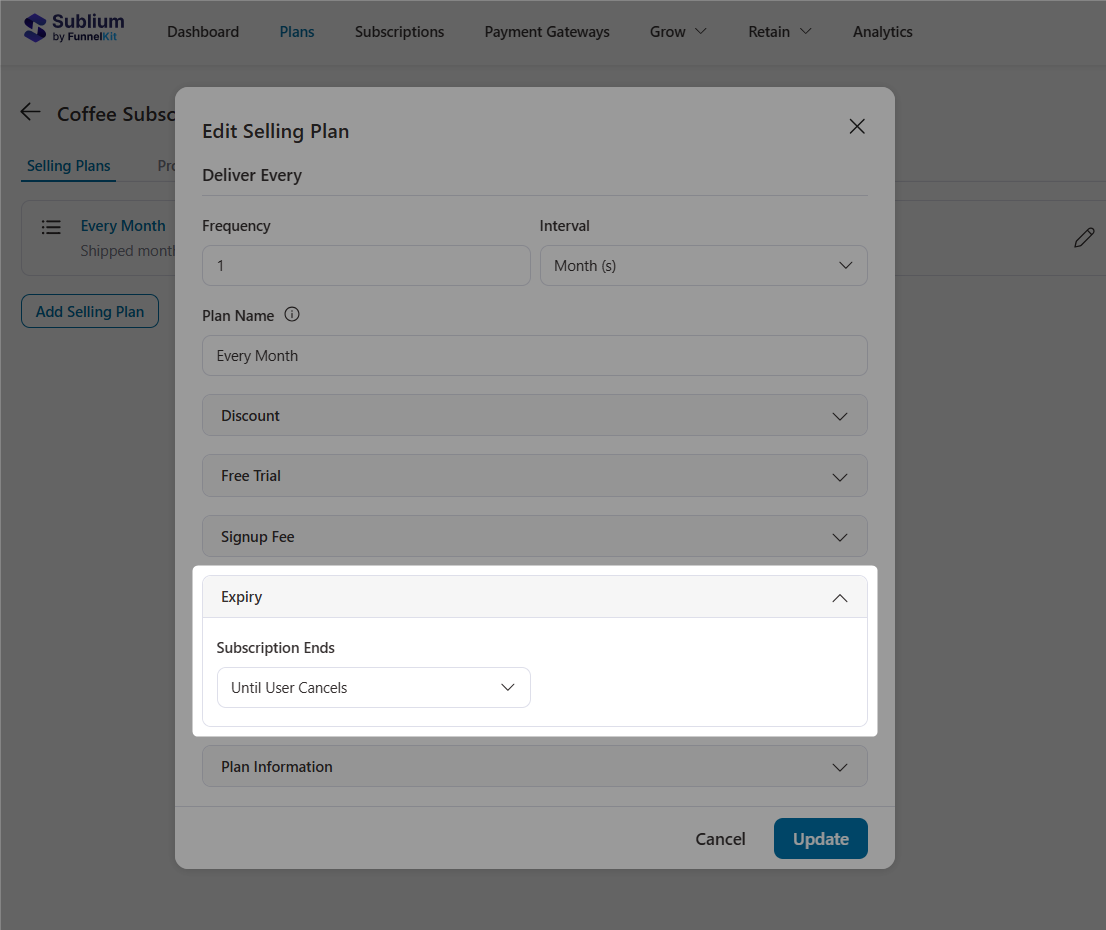Switch to the Selling Plans tab

[x=68, y=166]
